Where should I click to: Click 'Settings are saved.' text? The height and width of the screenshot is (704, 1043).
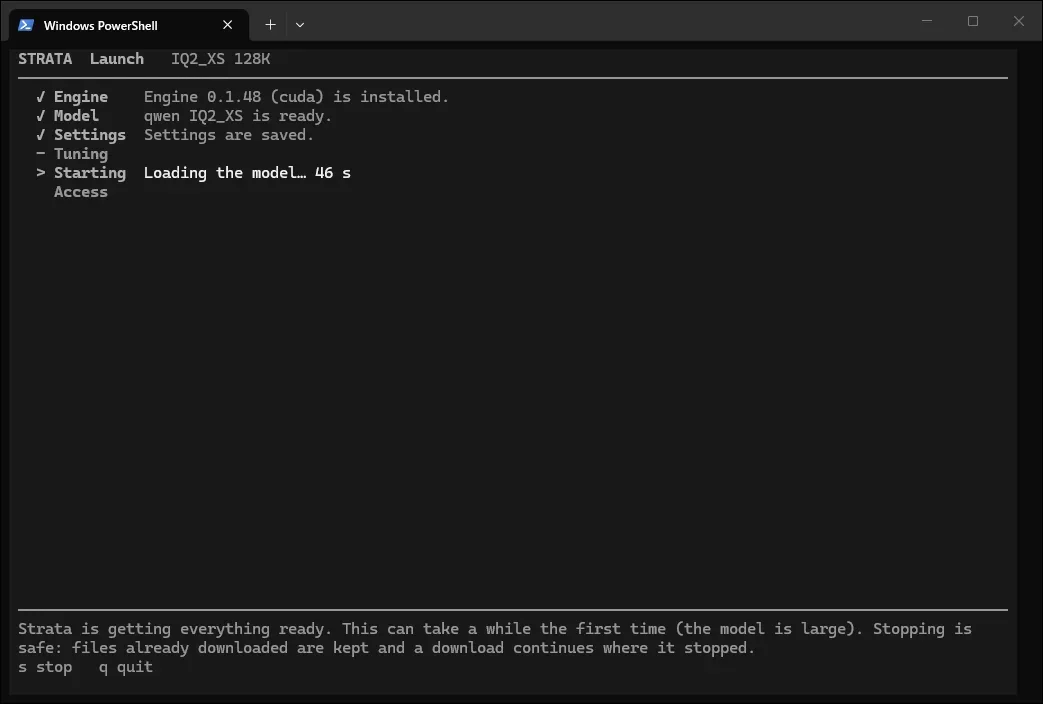[229, 134]
